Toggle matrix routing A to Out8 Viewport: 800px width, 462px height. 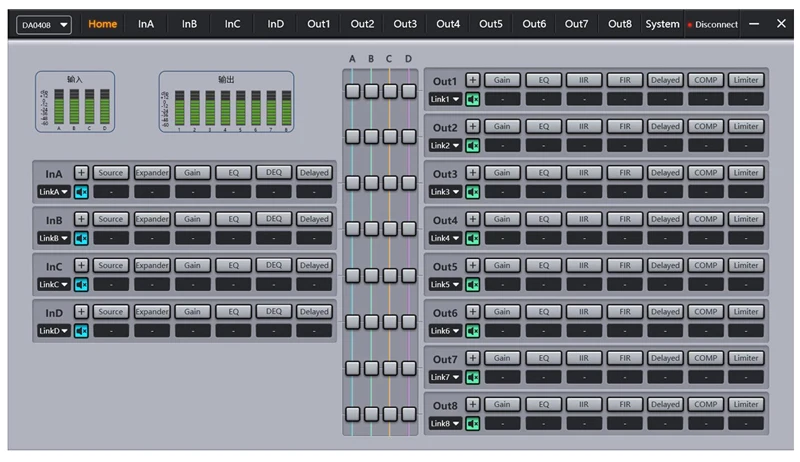coord(353,414)
